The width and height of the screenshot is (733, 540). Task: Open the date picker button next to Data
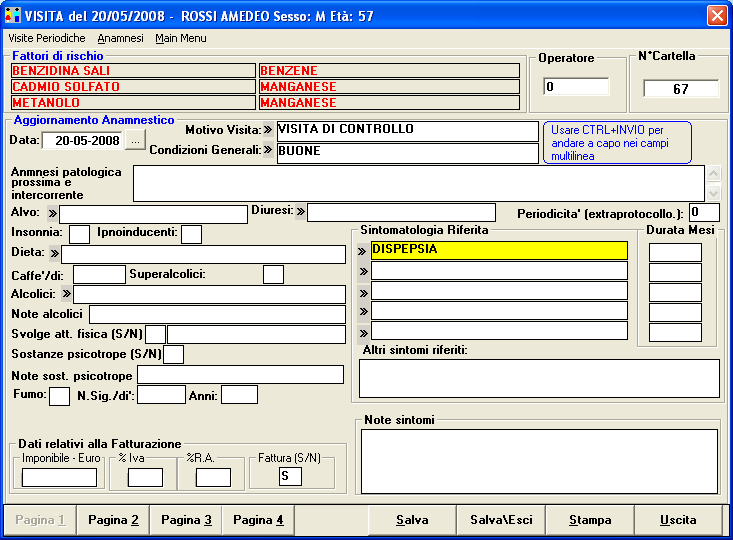135,140
